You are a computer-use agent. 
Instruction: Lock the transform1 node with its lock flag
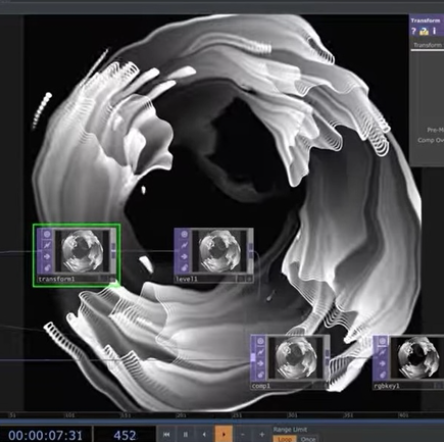[47, 267]
